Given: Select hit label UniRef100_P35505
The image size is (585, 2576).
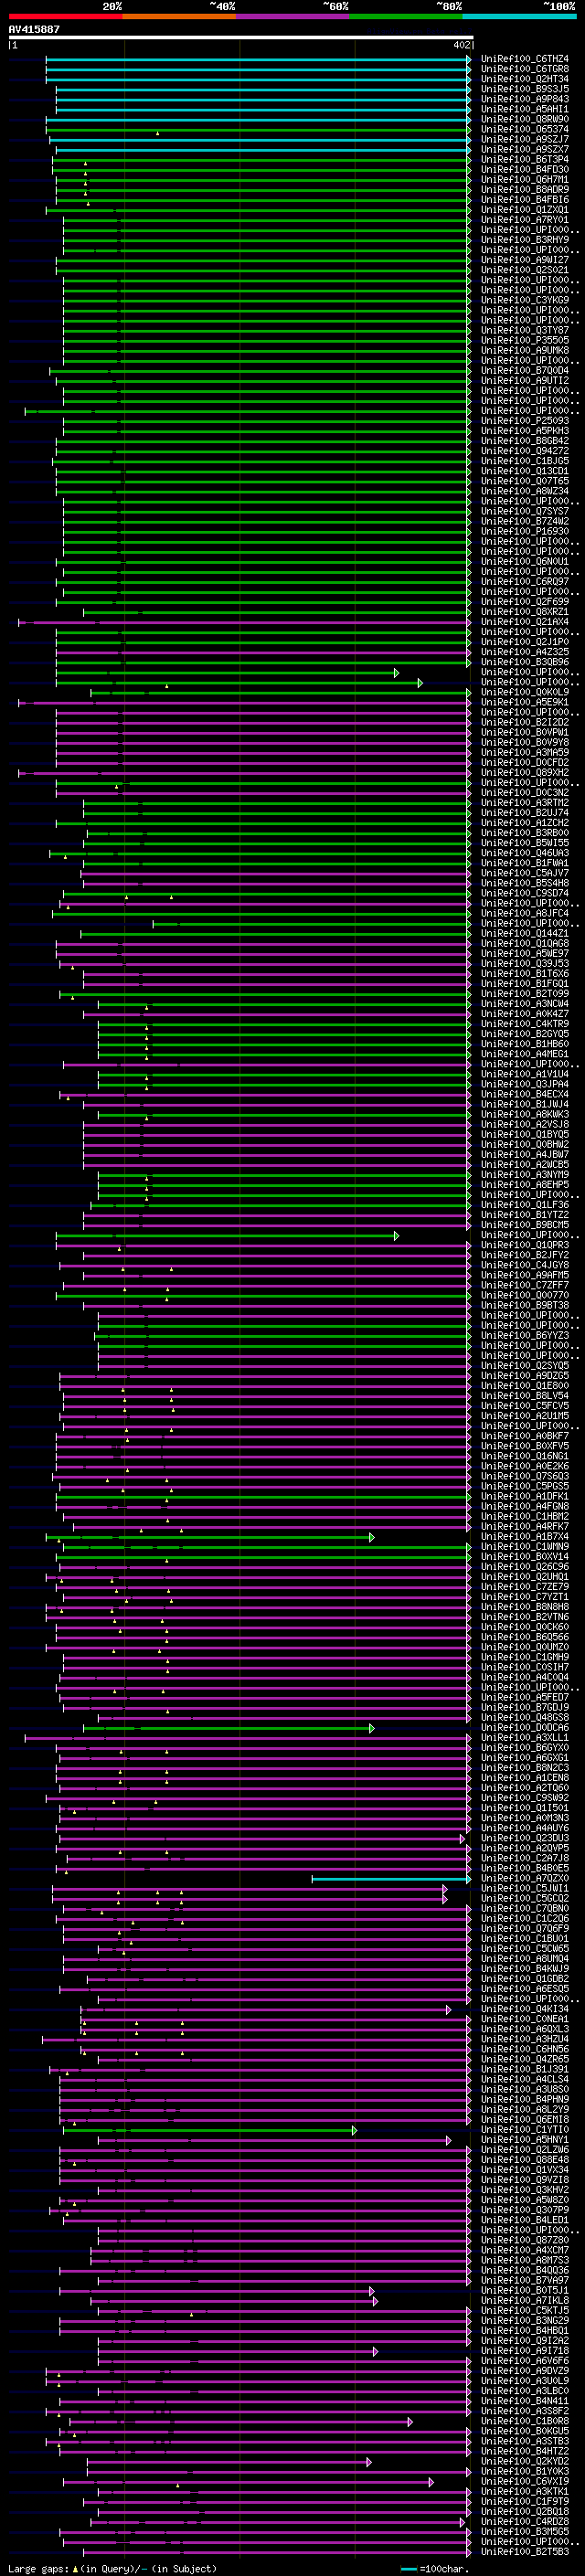Looking at the screenshot, I should [x=524, y=340].
